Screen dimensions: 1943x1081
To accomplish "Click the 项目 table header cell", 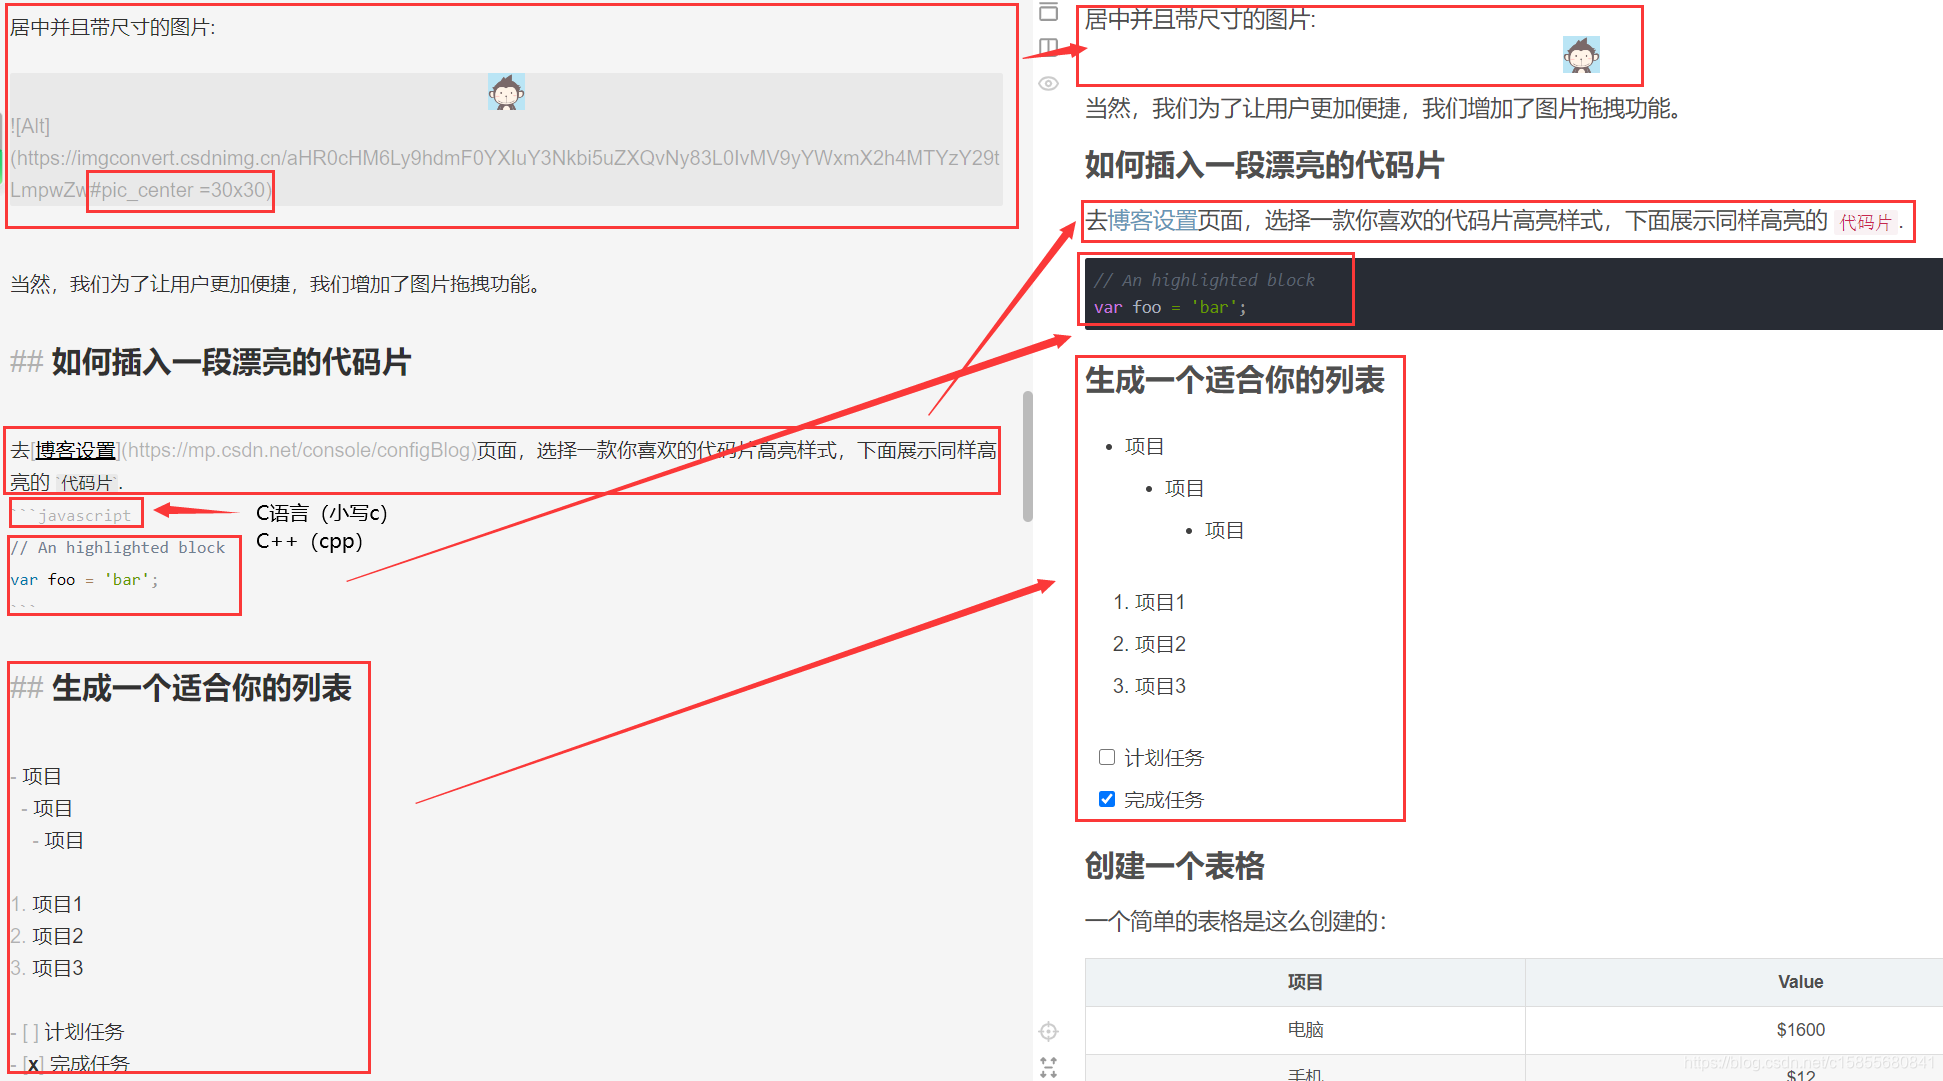I will [x=1305, y=982].
